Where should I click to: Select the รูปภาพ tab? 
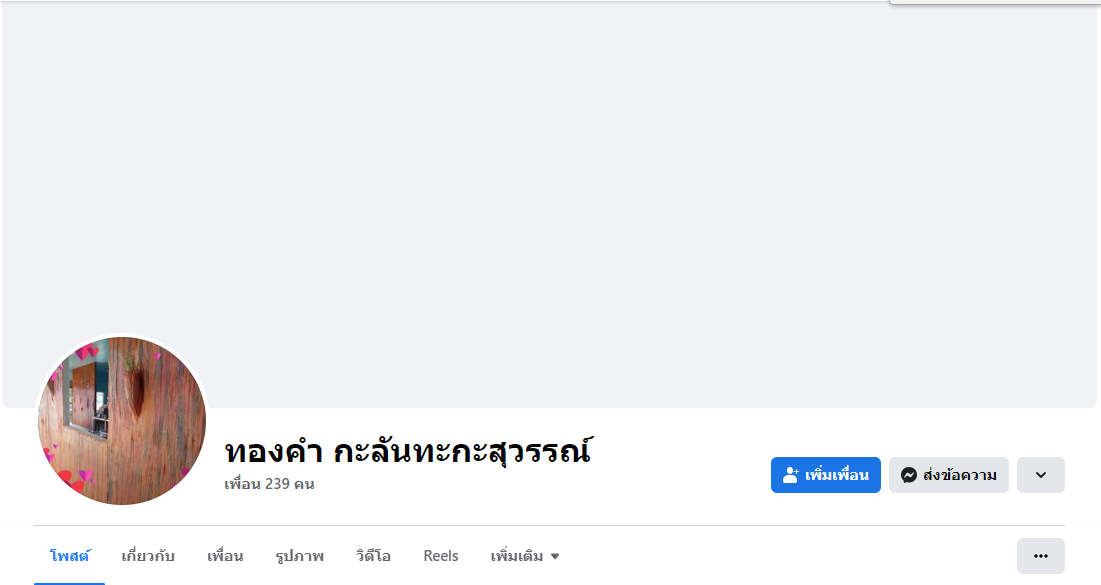pyautogui.click(x=300, y=556)
